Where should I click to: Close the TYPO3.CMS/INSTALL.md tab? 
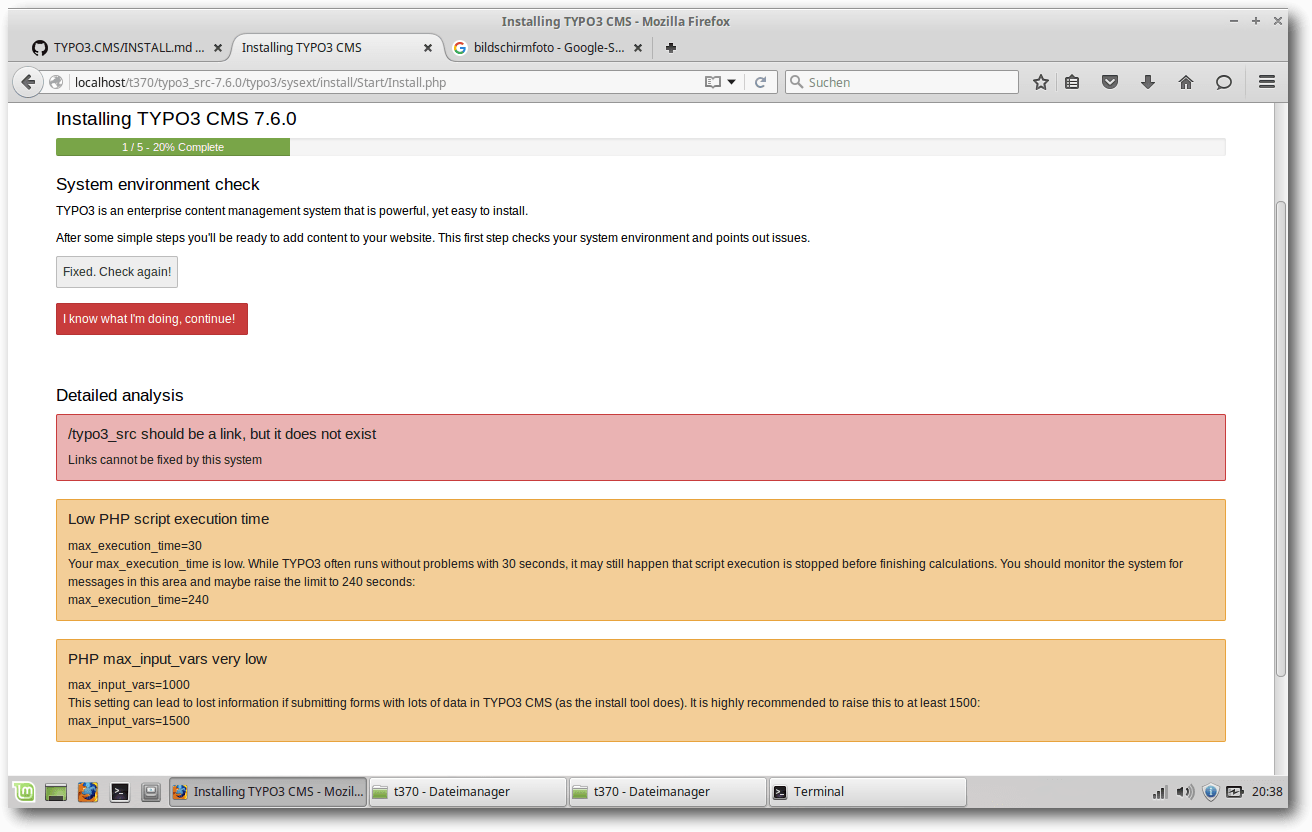point(218,47)
